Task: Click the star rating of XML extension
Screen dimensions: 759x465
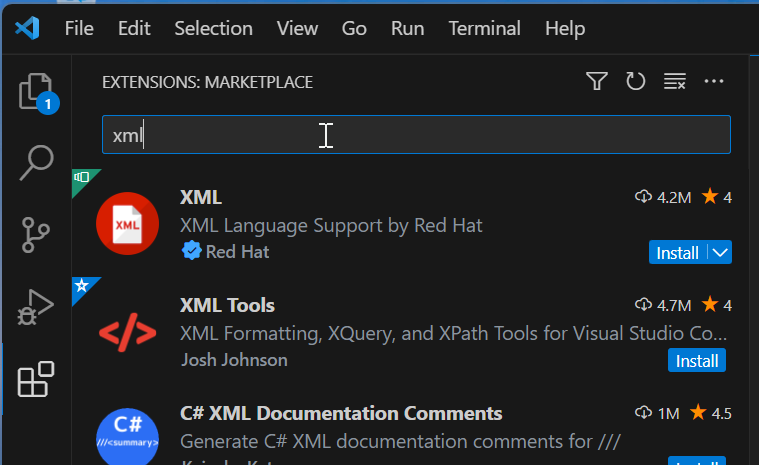Action: 717,197
